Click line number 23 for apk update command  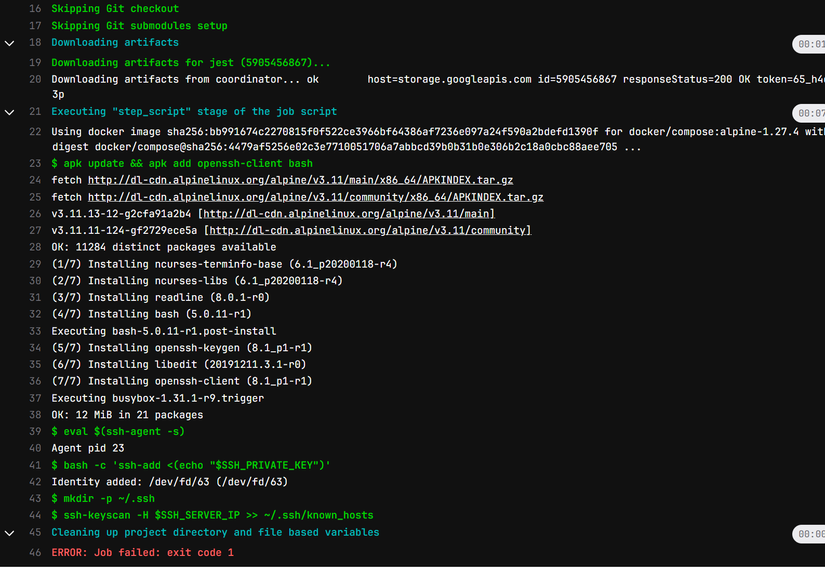pos(35,163)
